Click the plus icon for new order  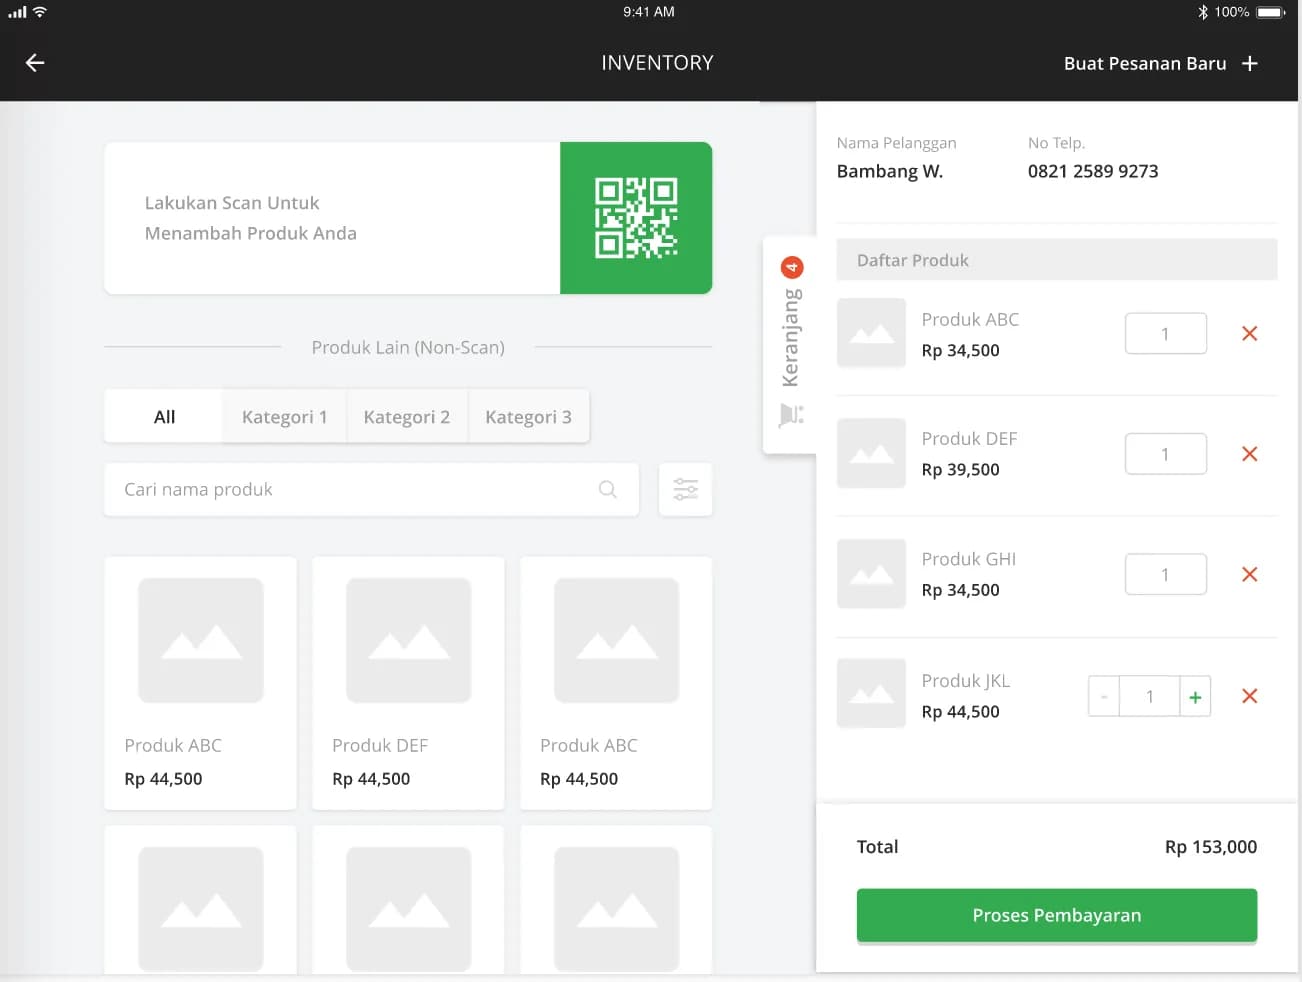[1250, 63]
